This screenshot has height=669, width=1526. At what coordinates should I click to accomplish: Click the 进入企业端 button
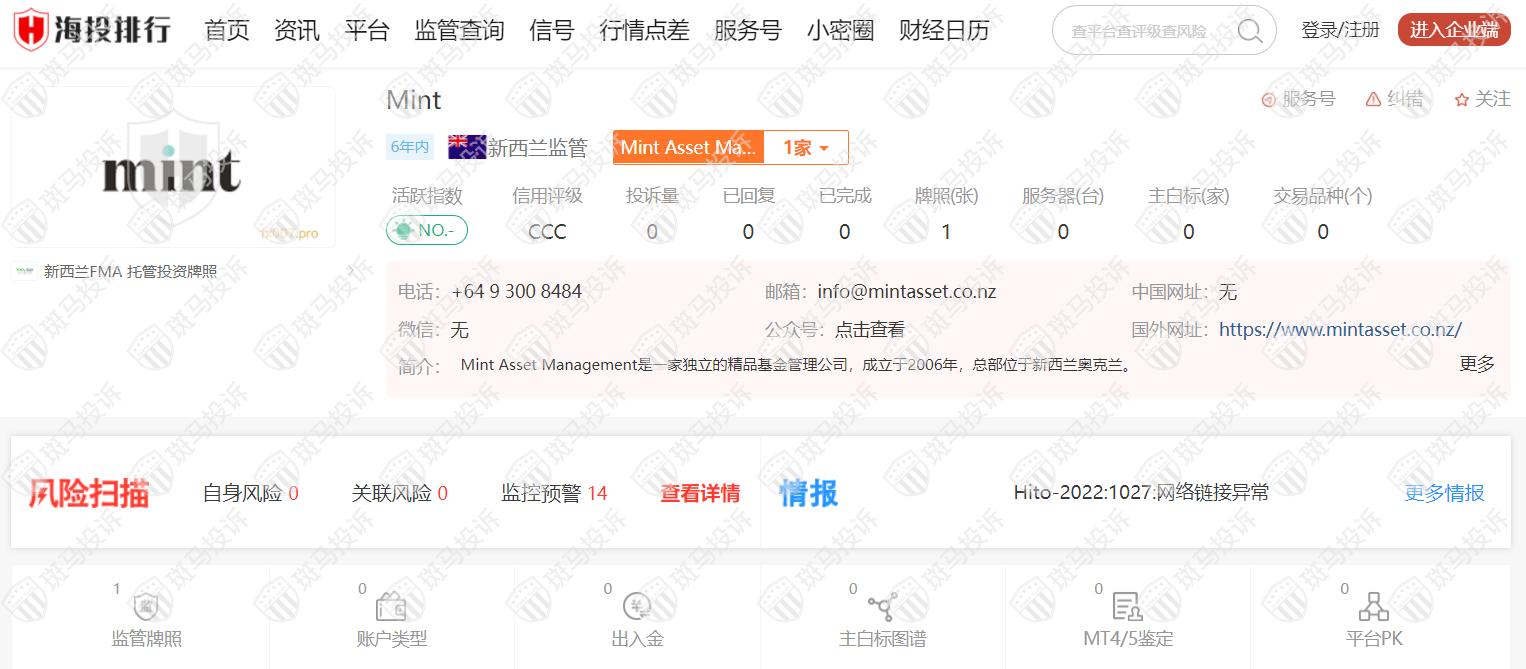pyautogui.click(x=1453, y=30)
